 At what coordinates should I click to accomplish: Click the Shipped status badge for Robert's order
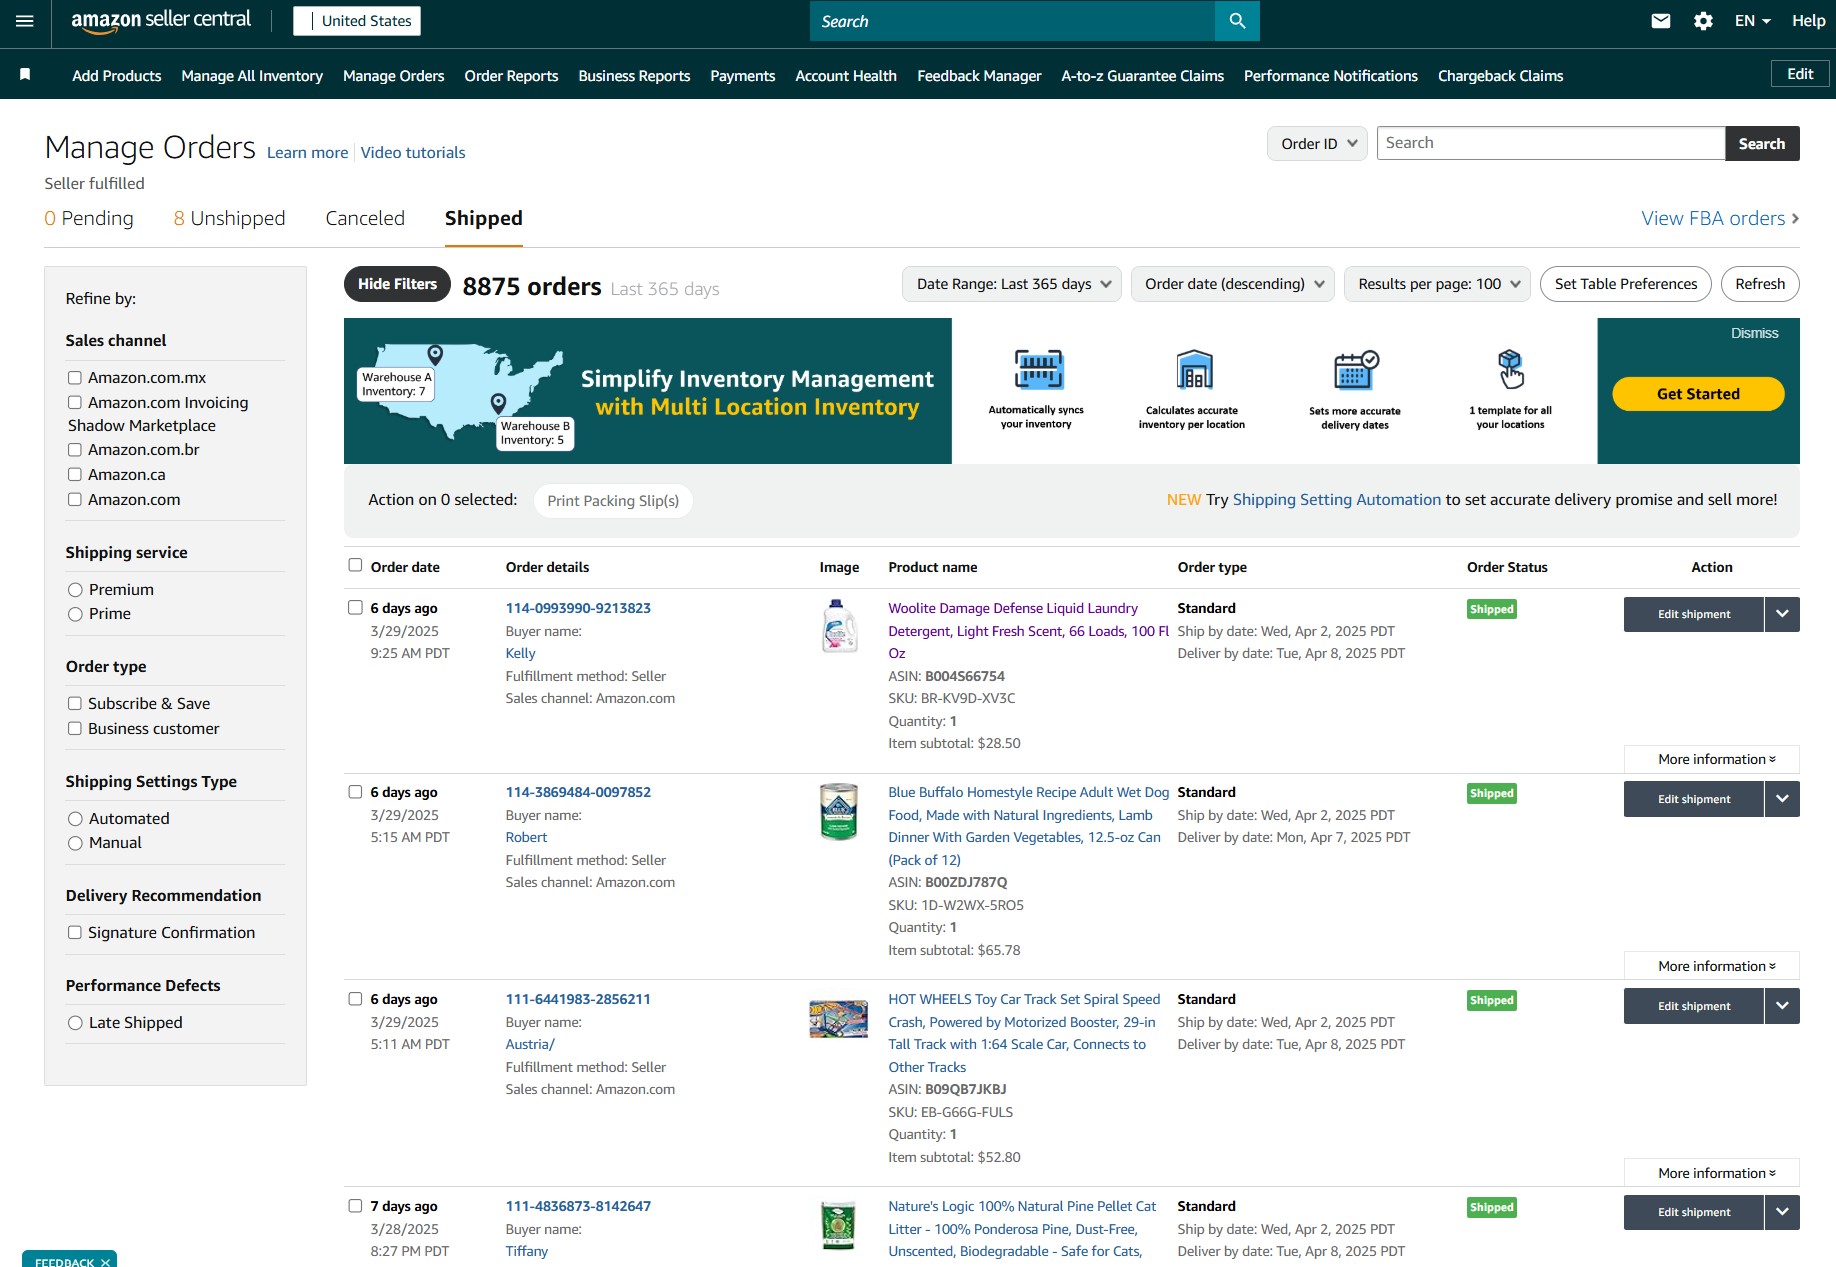click(x=1491, y=793)
